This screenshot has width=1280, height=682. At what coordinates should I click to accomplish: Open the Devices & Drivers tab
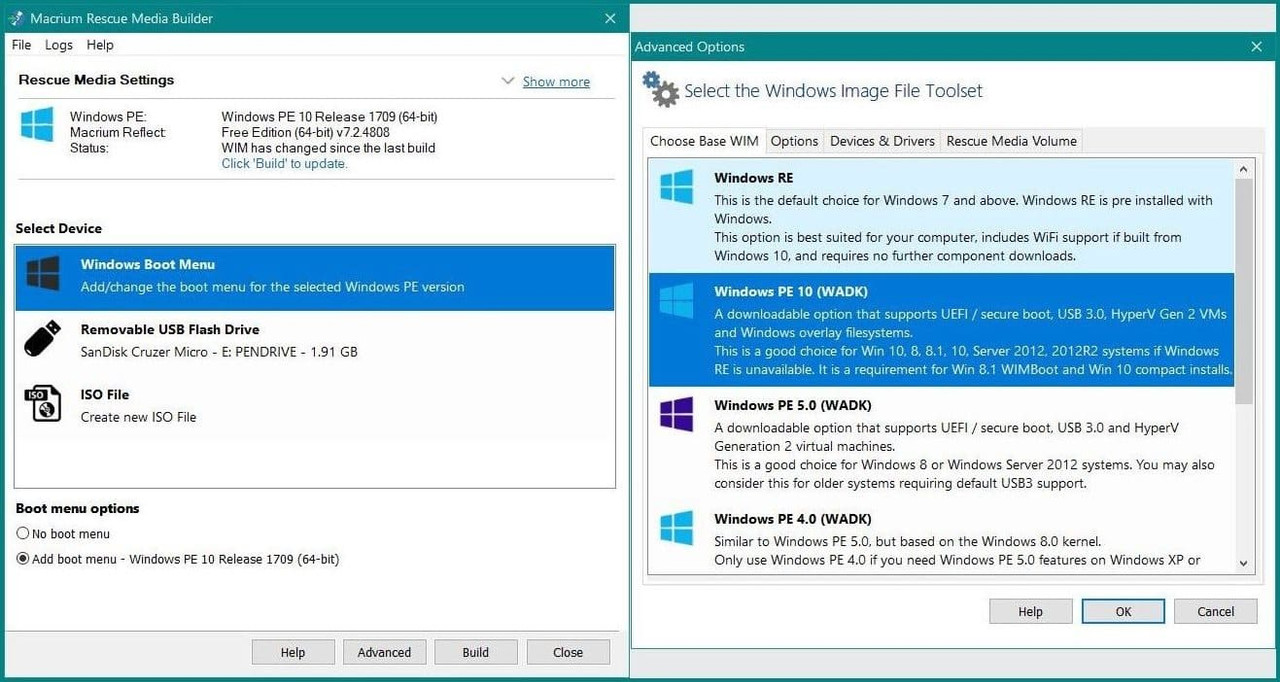pyautogui.click(x=882, y=141)
